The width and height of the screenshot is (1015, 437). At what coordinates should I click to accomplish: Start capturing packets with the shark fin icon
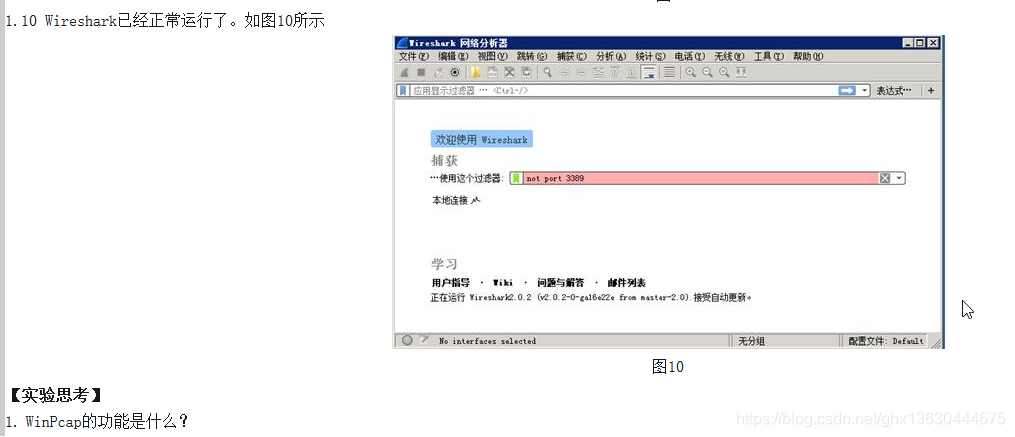point(405,73)
